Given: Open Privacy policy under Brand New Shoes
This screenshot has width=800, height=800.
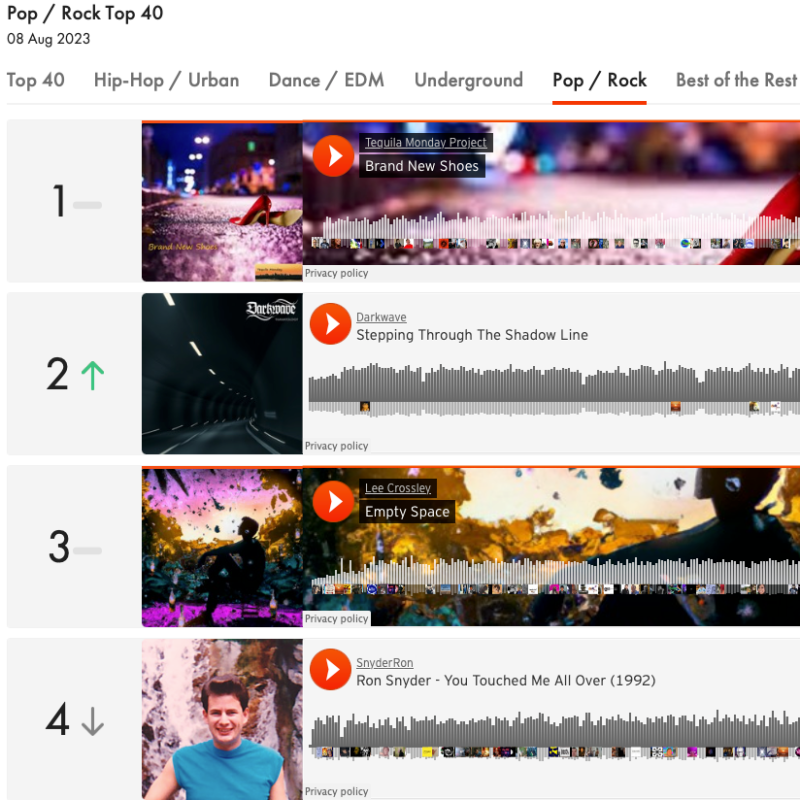Looking at the screenshot, I should tap(336, 273).
